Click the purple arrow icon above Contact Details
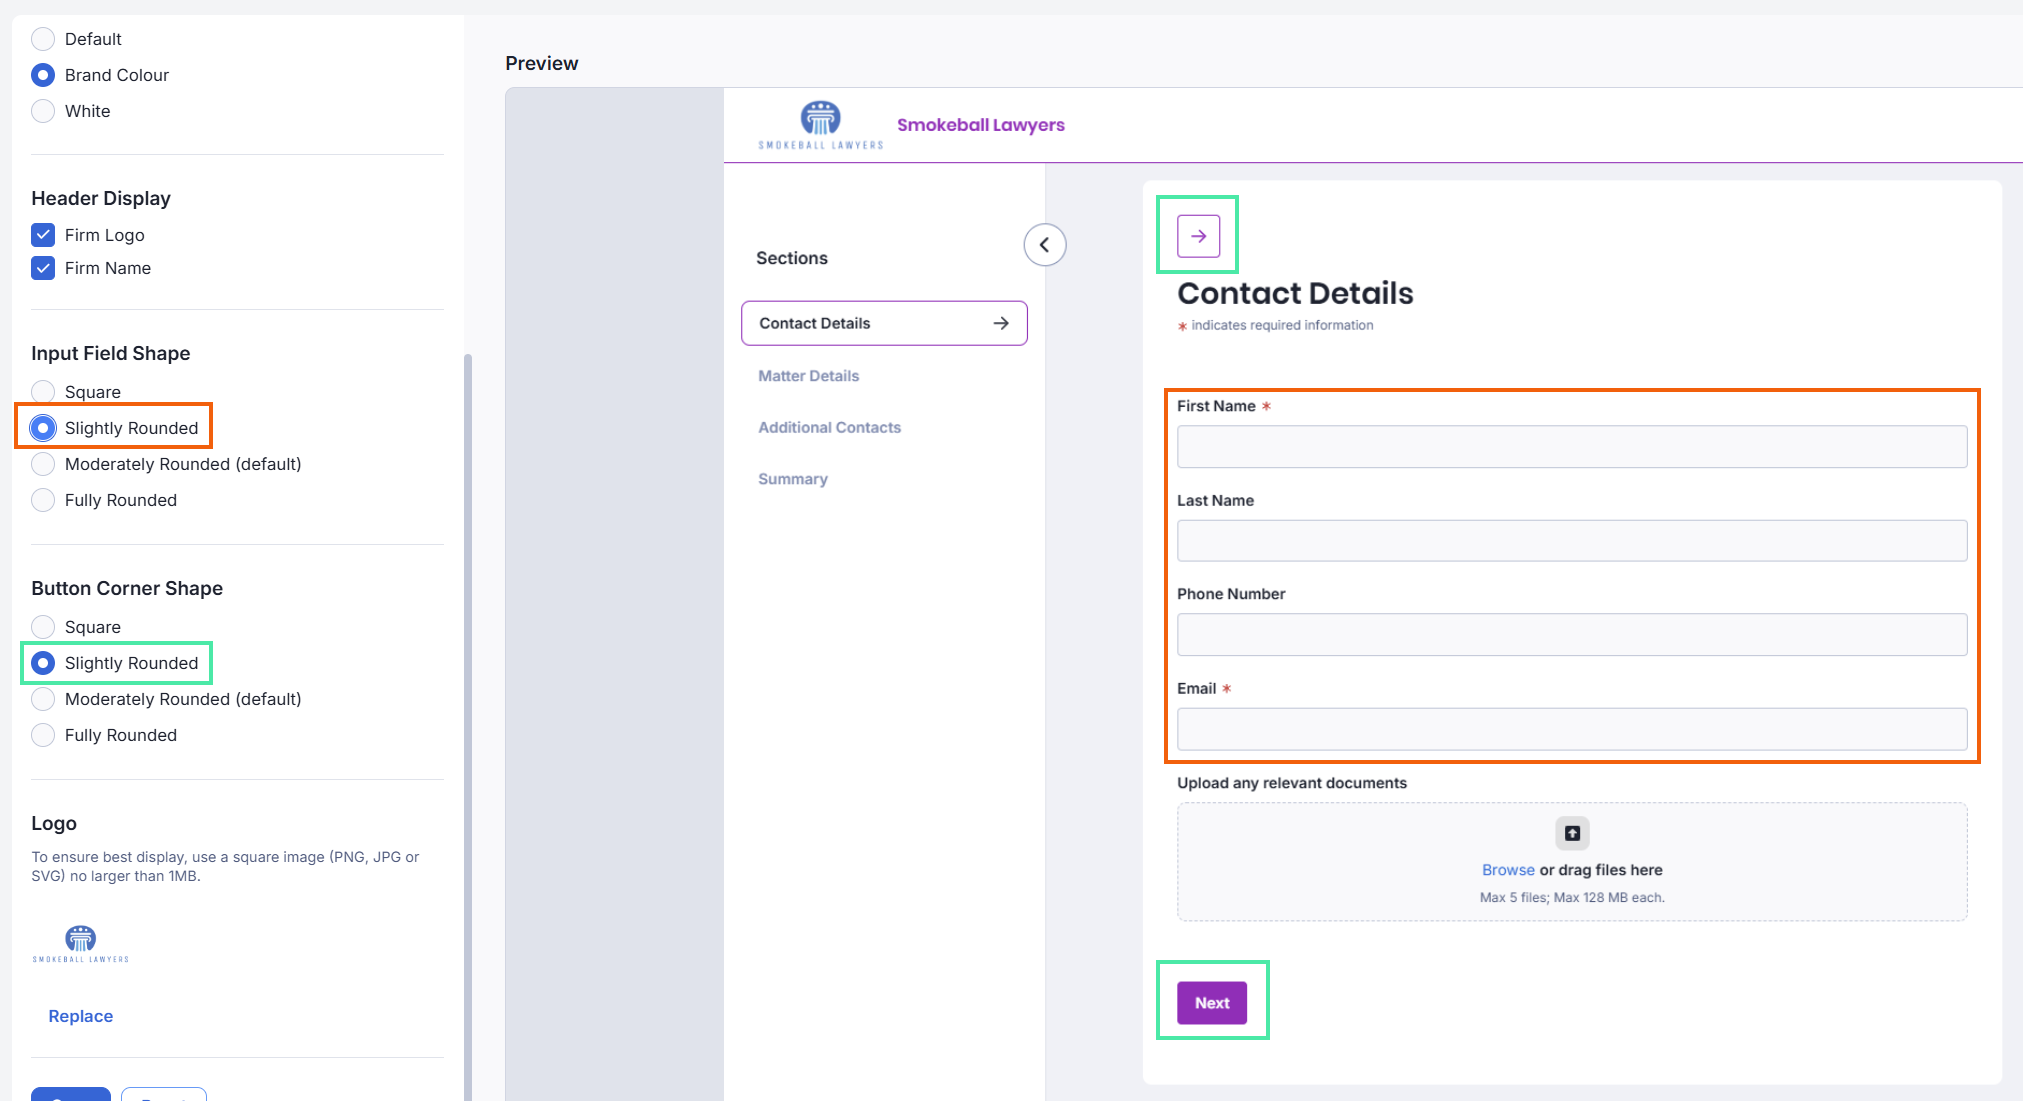 coord(1198,236)
